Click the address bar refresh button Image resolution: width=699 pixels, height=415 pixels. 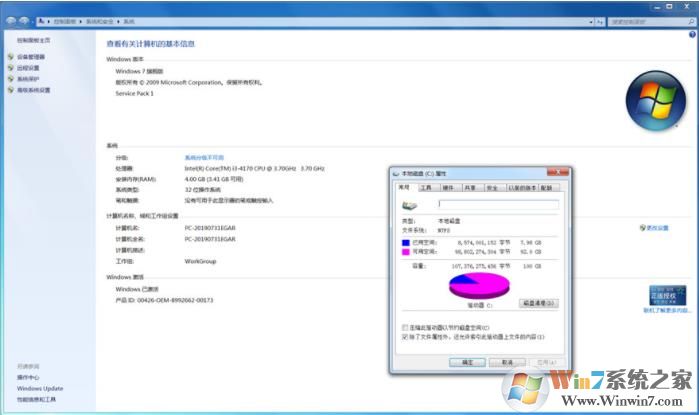(x=600, y=21)
